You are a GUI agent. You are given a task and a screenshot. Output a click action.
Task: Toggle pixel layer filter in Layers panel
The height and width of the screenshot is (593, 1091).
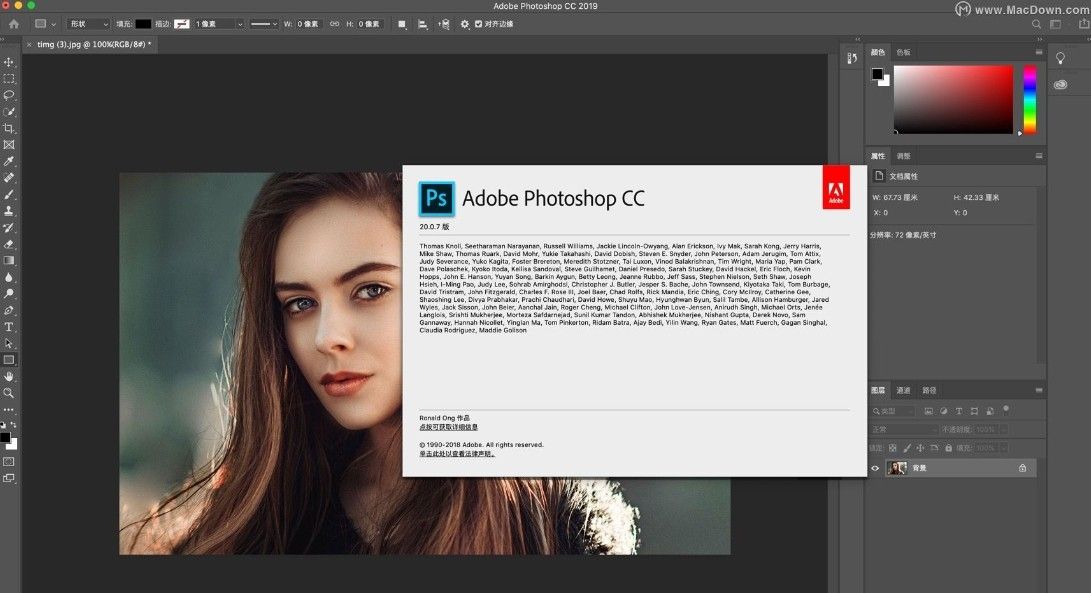928,411
